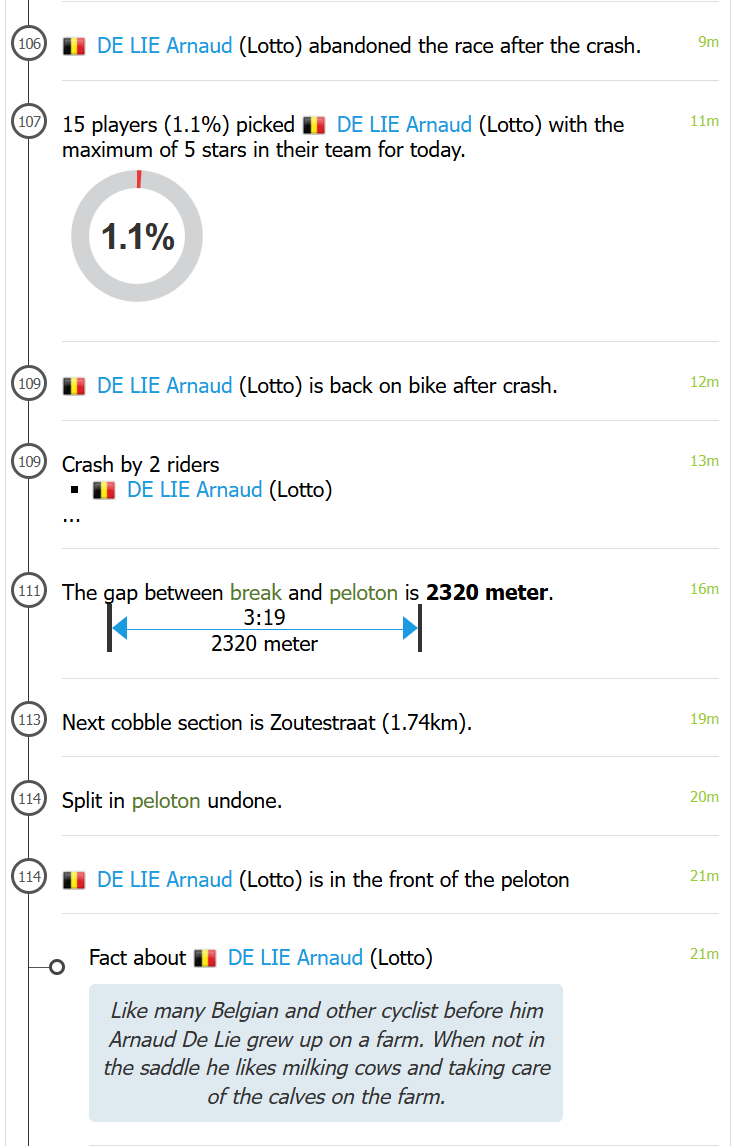Click Belgian flag beside abandoned race entry

click(74, 46)
